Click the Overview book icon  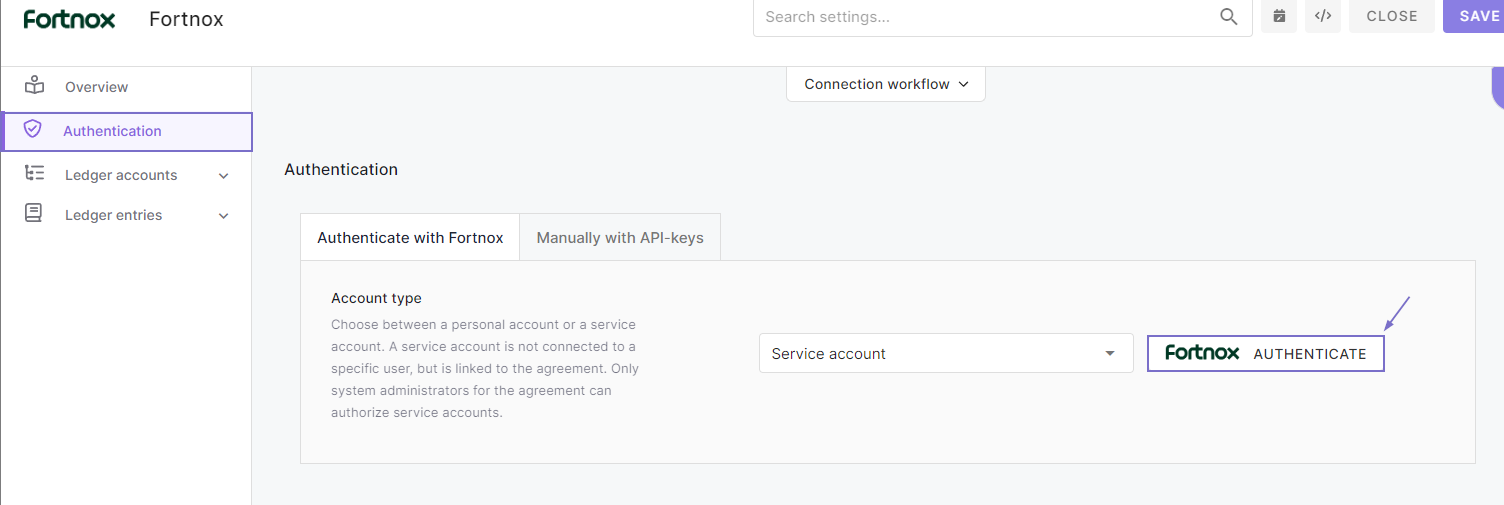(x=35, y=85)
